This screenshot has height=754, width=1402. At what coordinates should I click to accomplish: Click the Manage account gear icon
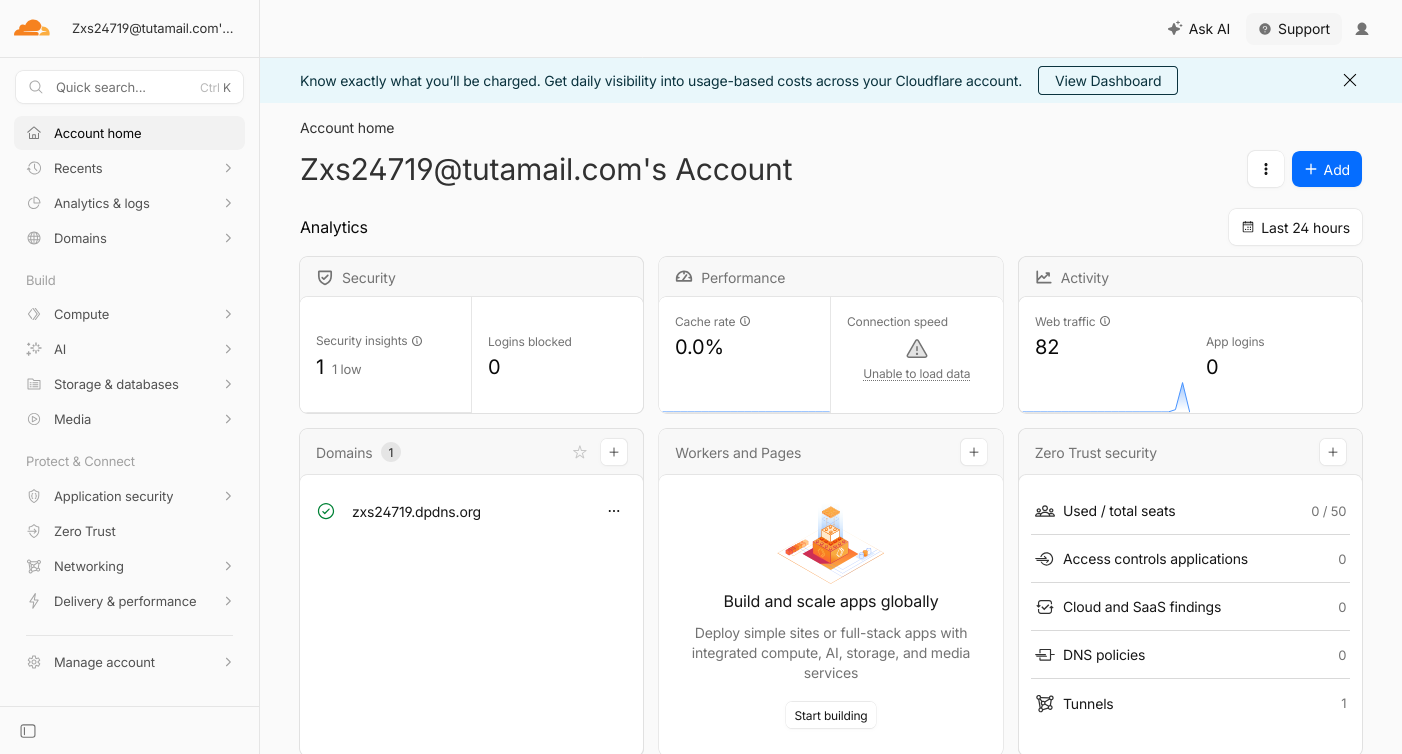(x=34, y=662)
